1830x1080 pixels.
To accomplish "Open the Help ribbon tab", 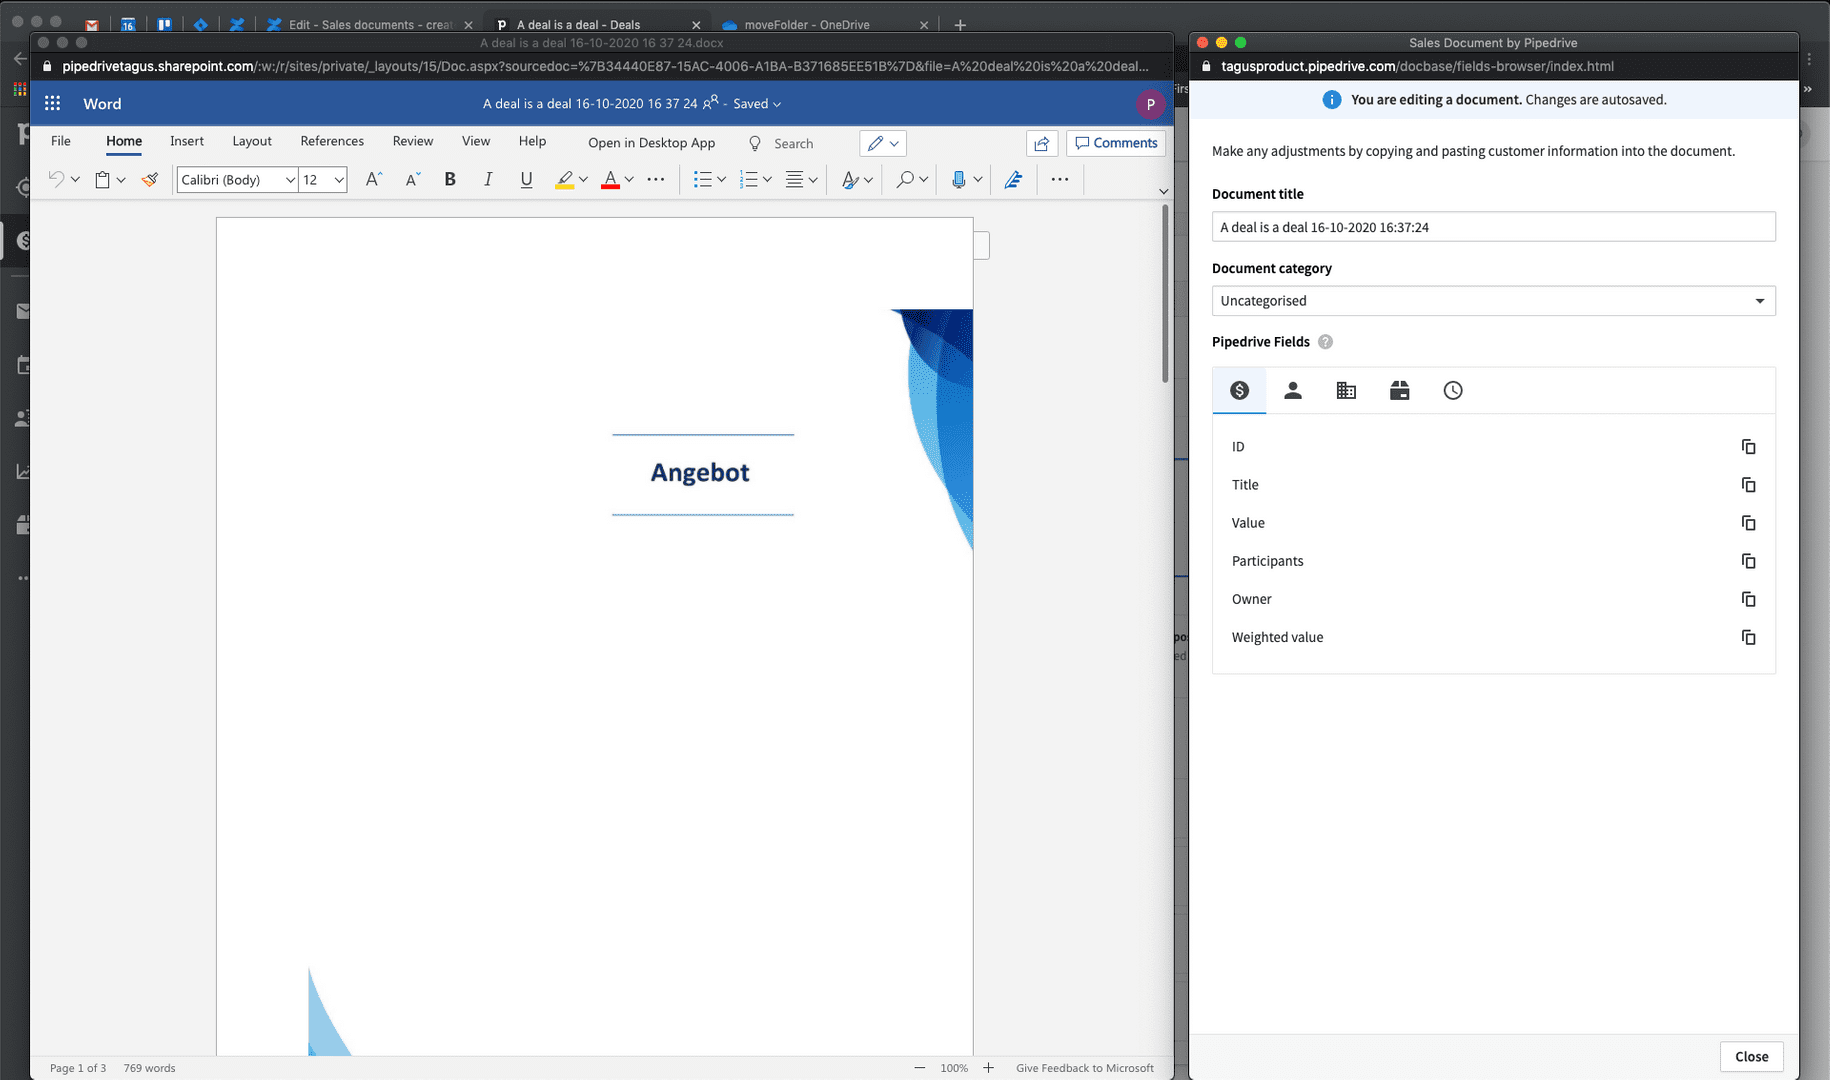I will 532,141.
